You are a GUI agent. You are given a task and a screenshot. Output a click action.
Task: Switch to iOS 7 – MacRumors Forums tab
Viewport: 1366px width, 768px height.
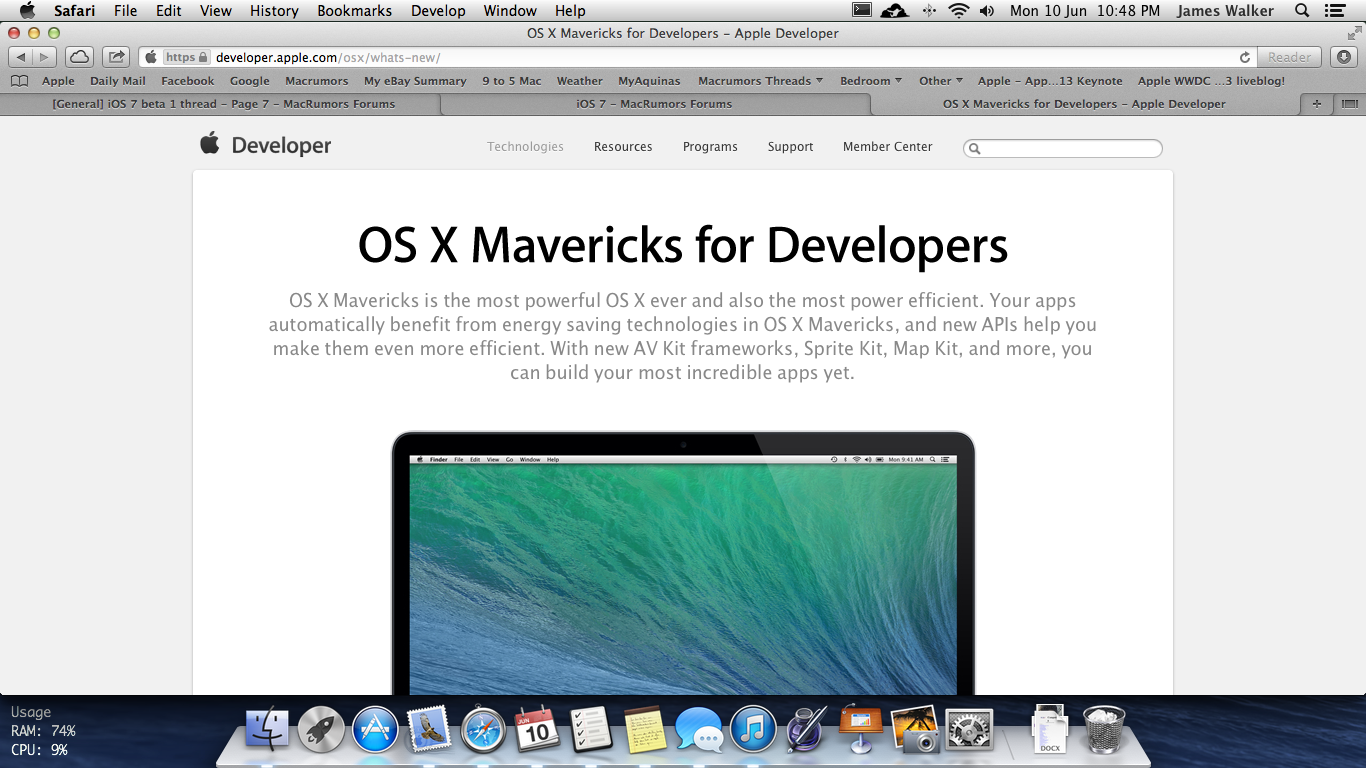coord(655,104)
